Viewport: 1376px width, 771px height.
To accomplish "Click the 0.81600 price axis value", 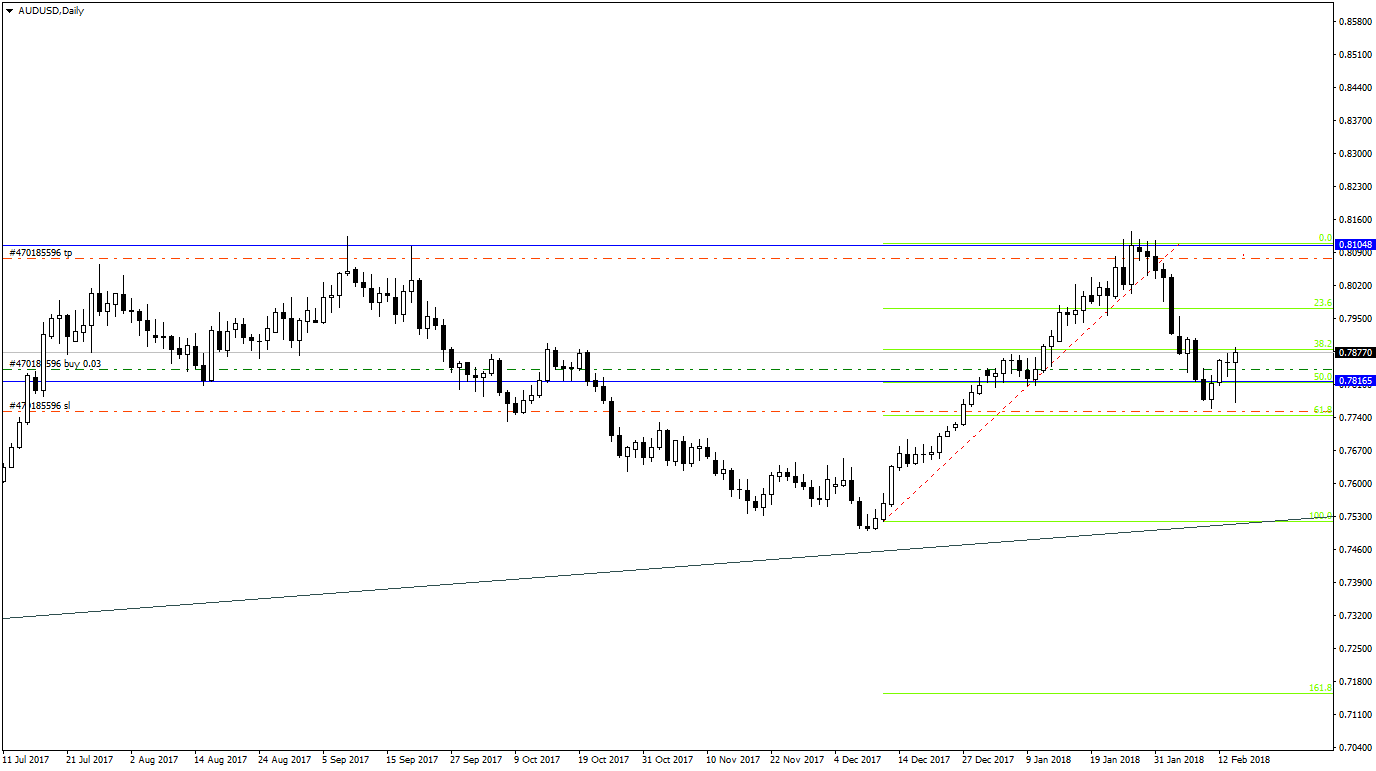I will pos(1354,219).
